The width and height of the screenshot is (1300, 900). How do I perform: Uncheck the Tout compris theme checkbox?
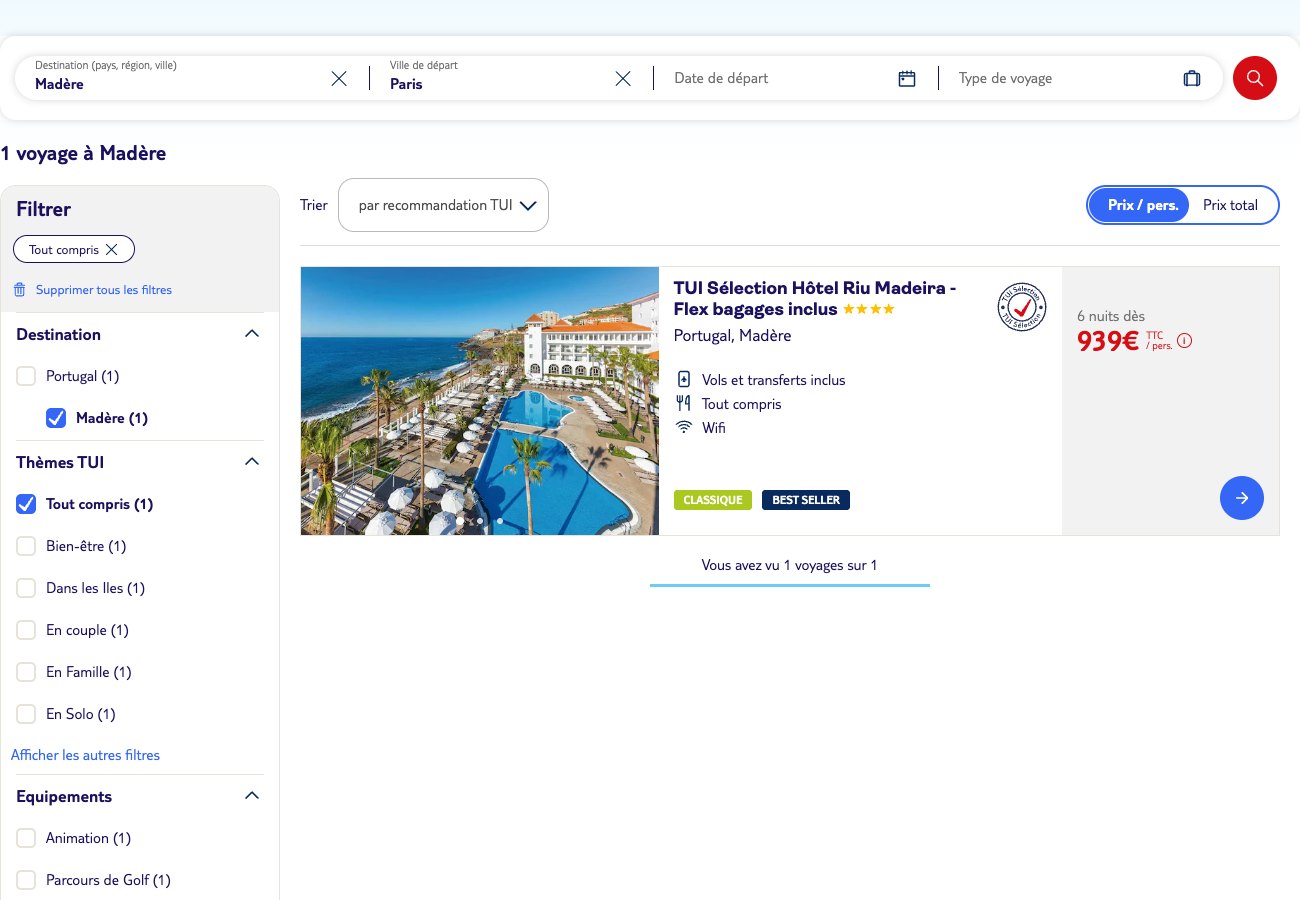point(26,504)
